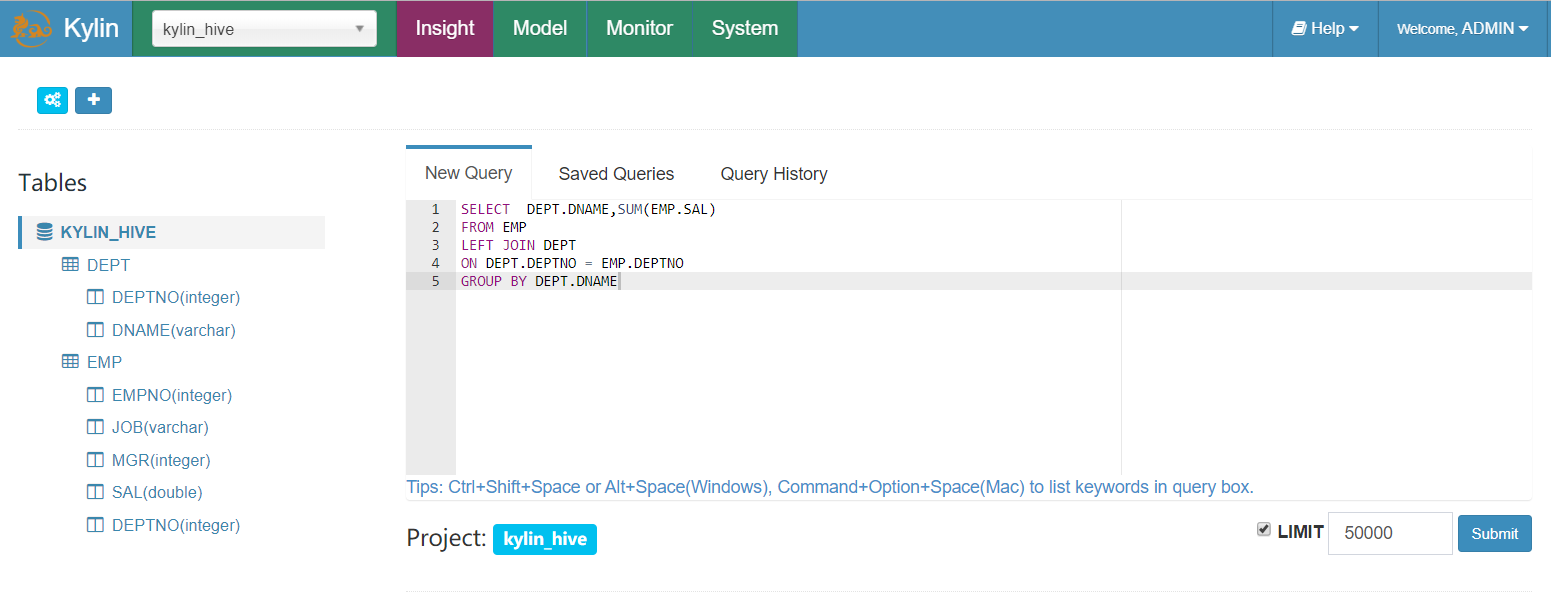Switch to the Query History tab
This screenshot has width=1551, height=600.
point(774,174)
